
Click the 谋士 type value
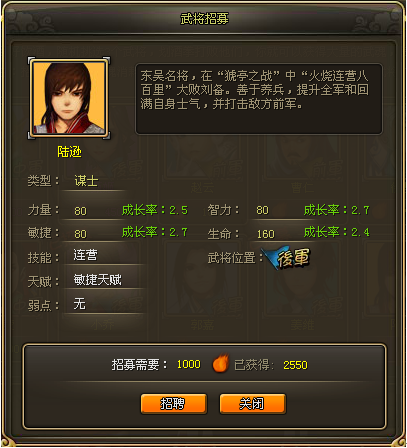(86, 181)
